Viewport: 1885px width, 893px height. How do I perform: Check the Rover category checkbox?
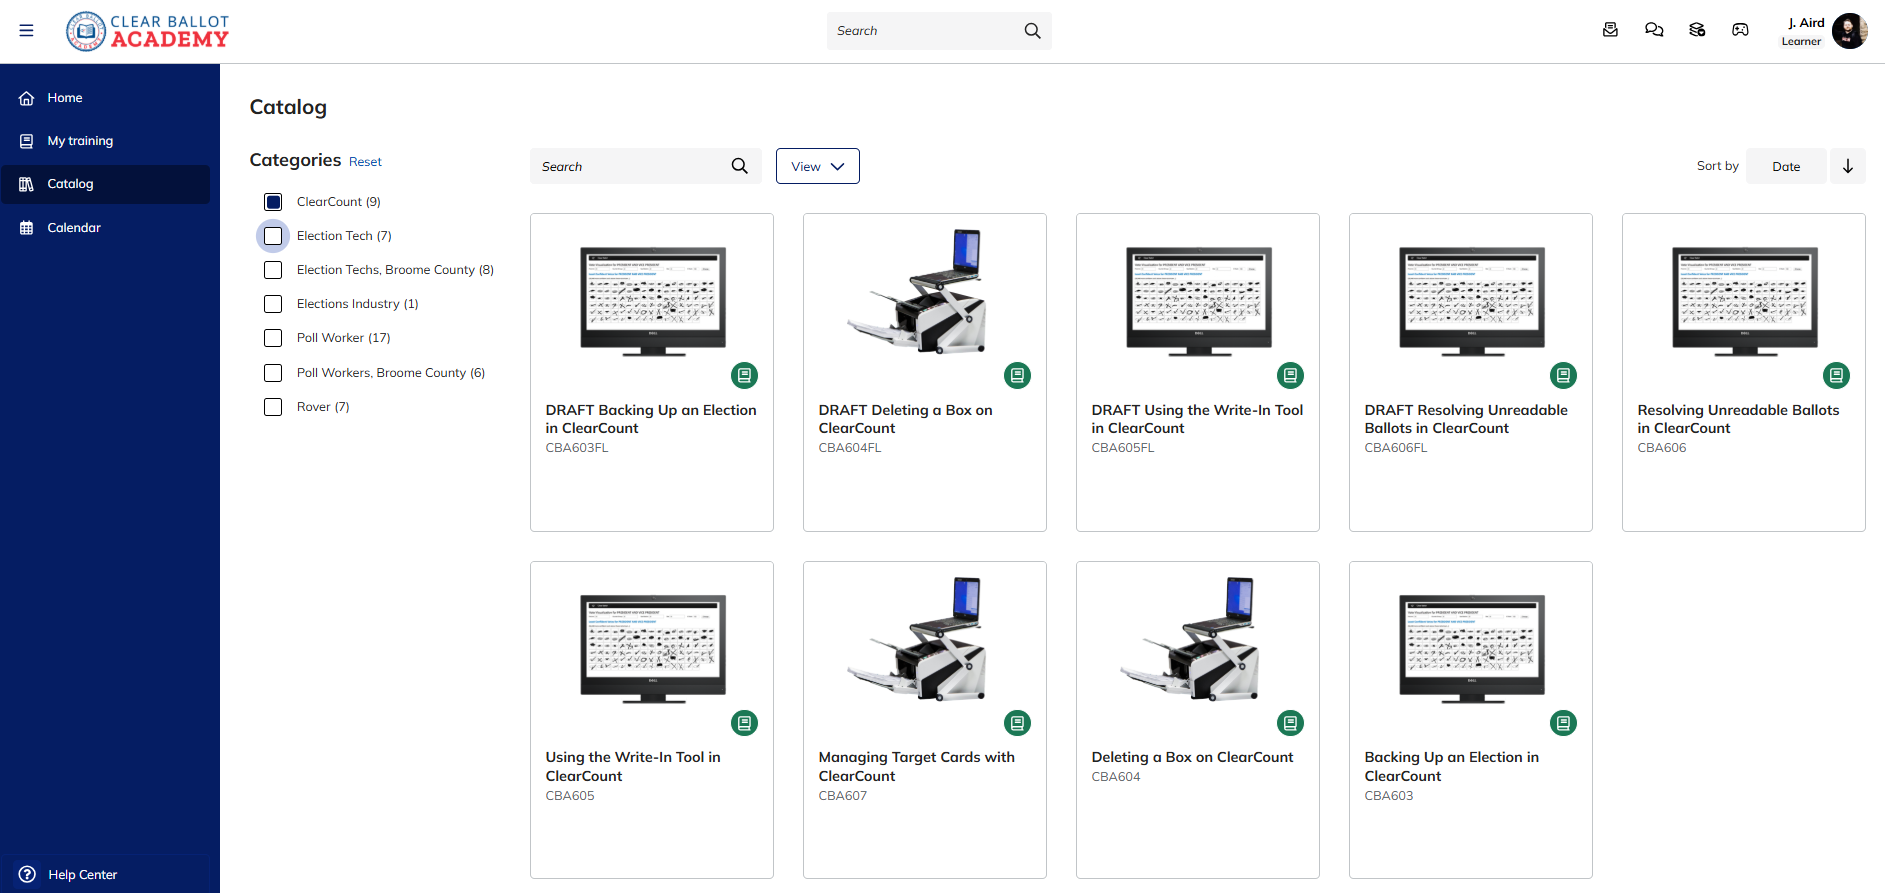pyautogui.click(x=273, y=407)
